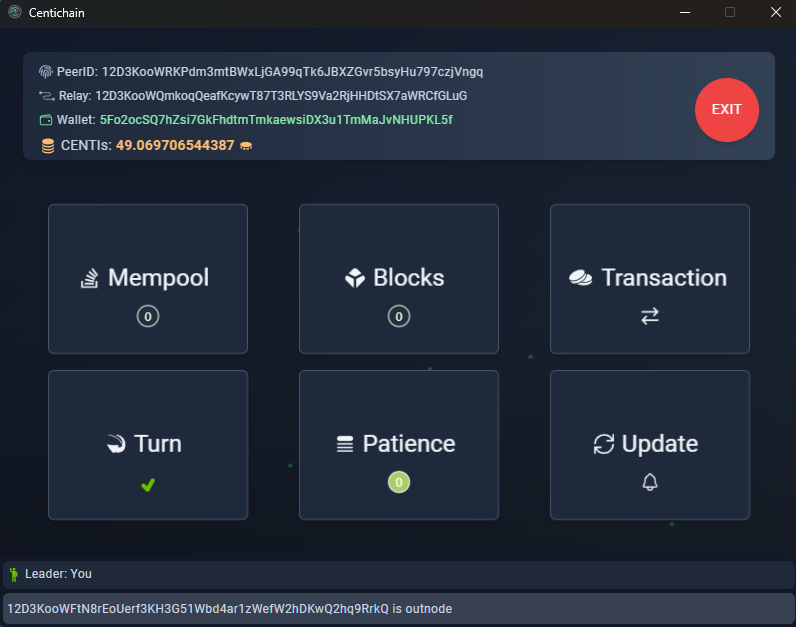Click the green Patience counter badge
The image size is (796, 627).
tap(399, 482)
